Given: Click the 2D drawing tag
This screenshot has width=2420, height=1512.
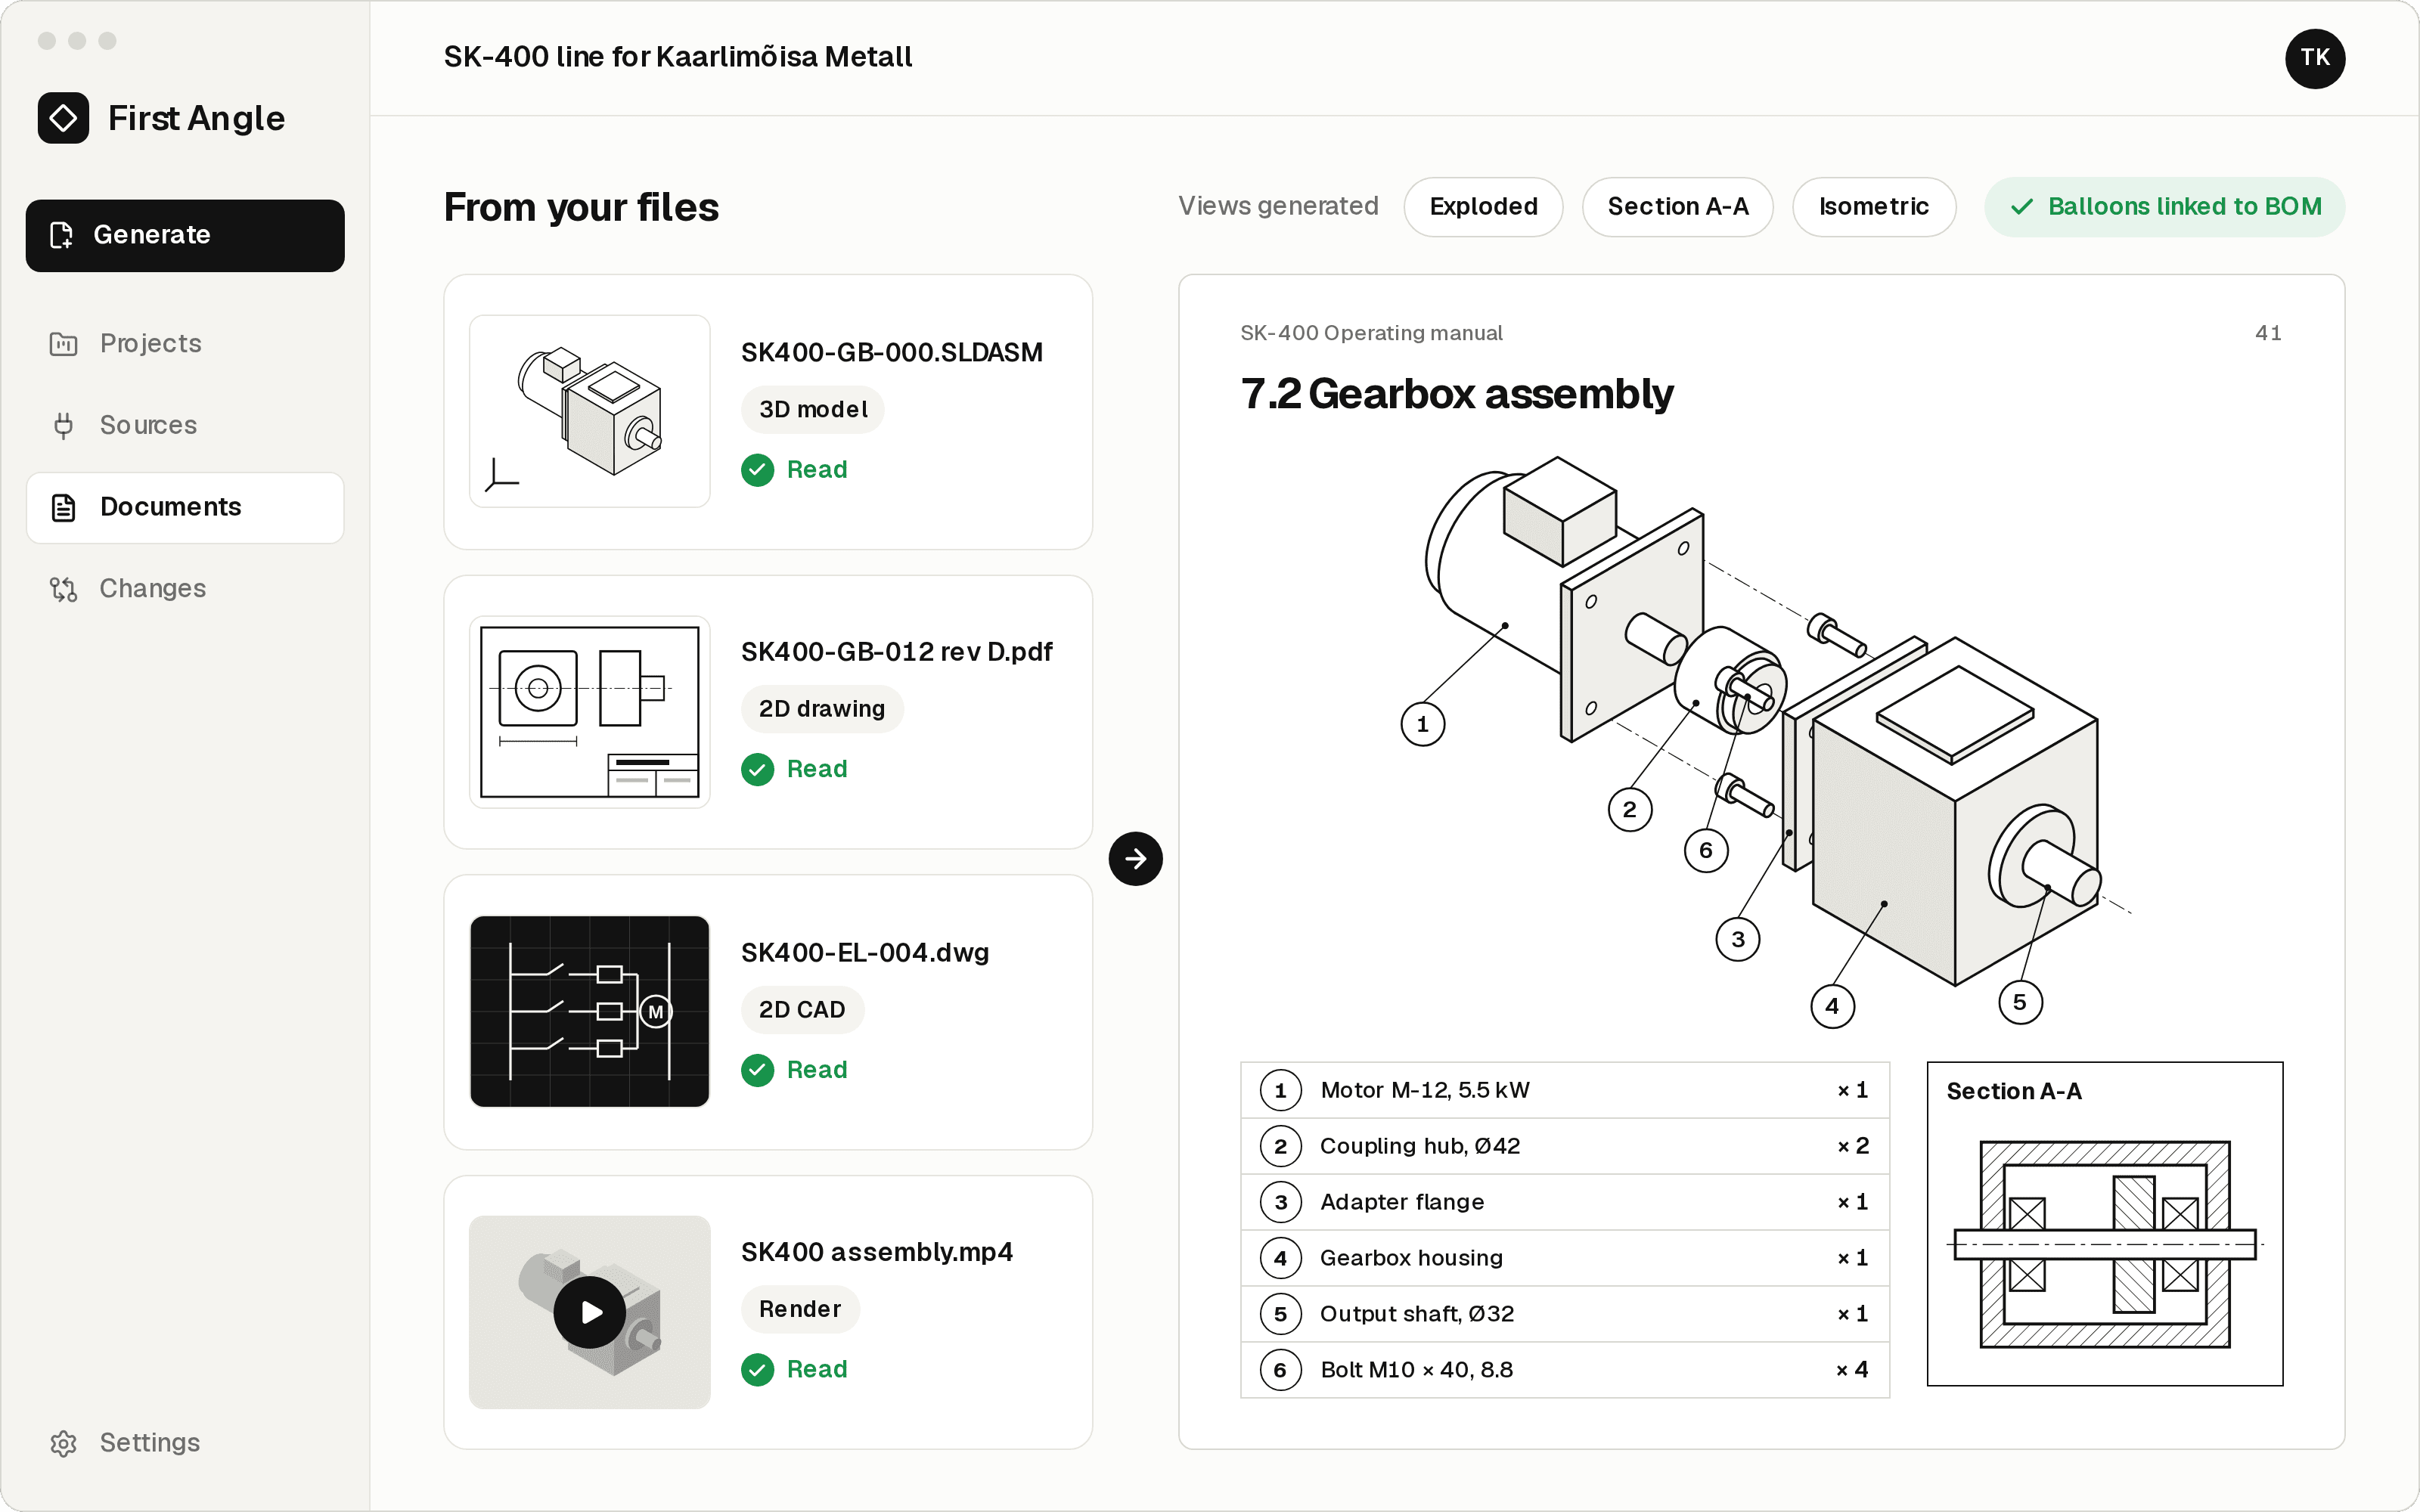Looking at the screenshot, I should click(822, 709).
